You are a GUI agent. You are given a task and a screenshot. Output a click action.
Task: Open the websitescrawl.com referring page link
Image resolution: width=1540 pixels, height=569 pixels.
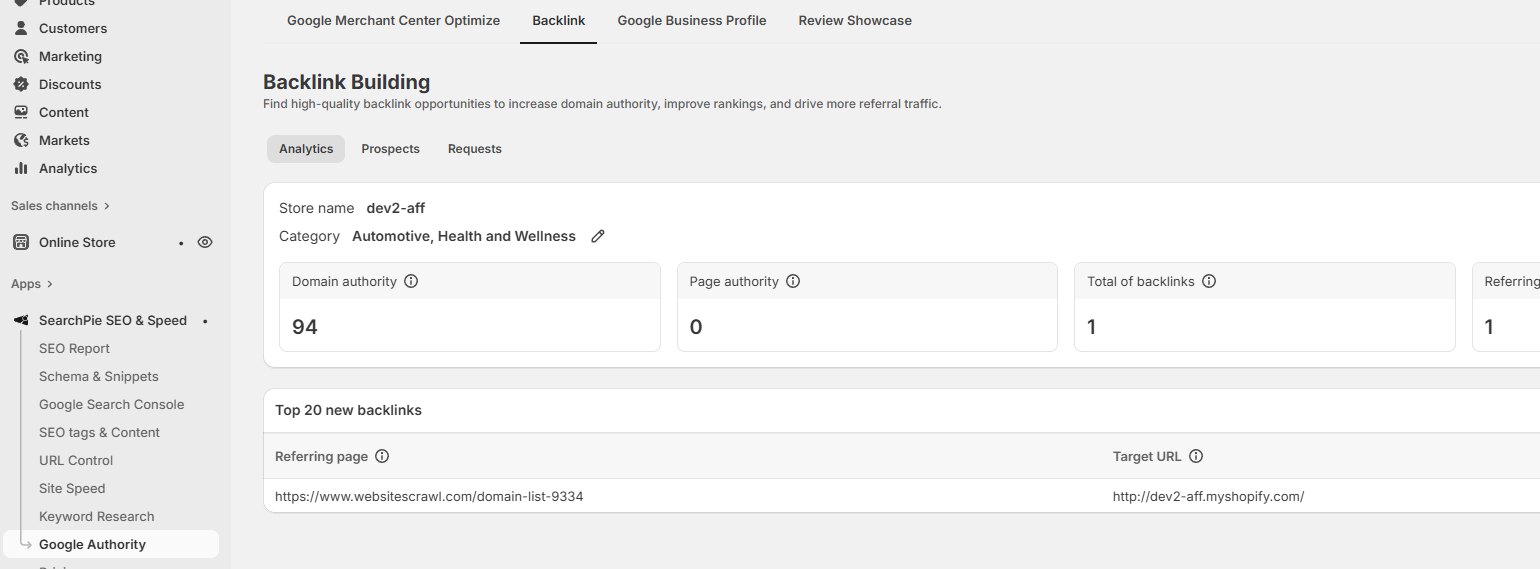click(428, 496)
